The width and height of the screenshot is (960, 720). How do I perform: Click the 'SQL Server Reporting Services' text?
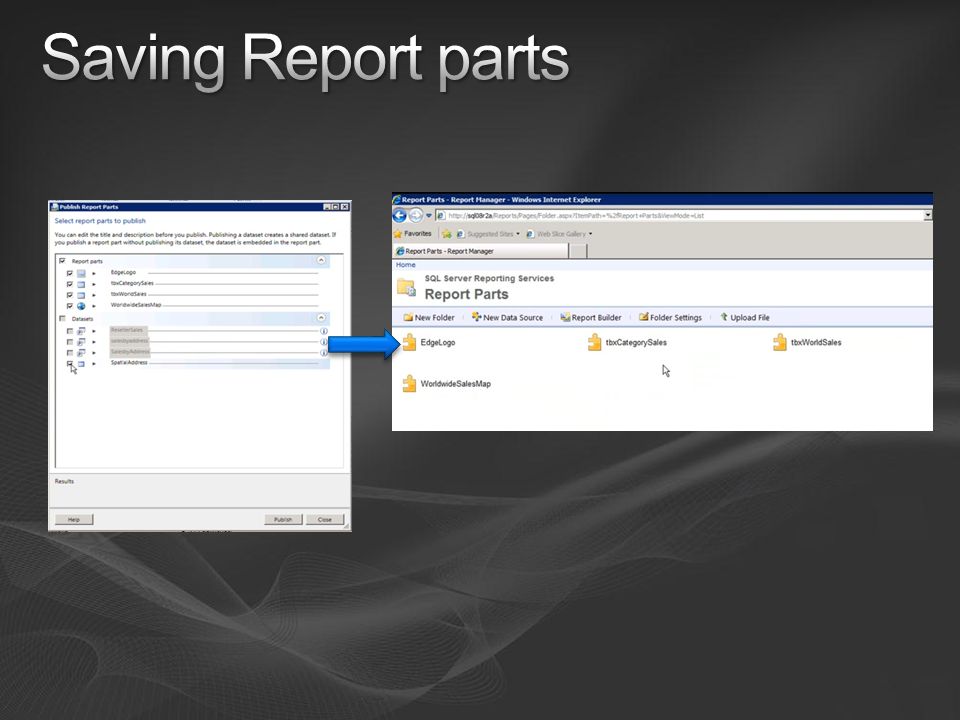point(489,278)
